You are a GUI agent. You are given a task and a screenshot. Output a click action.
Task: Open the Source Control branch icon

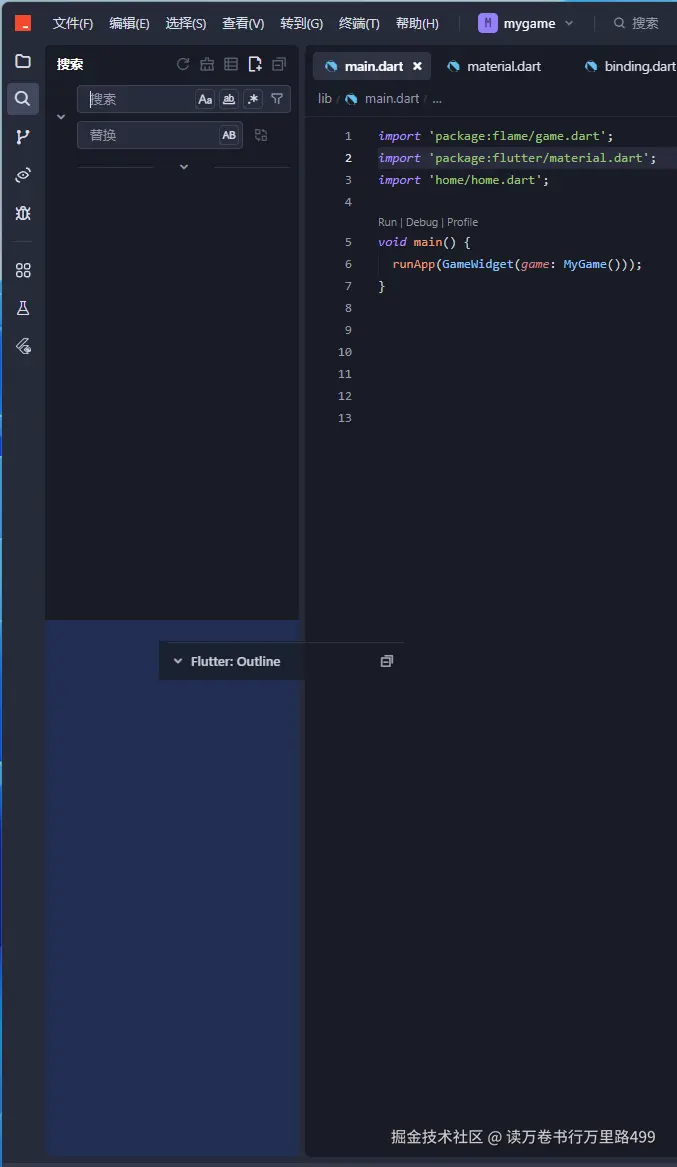23,137
